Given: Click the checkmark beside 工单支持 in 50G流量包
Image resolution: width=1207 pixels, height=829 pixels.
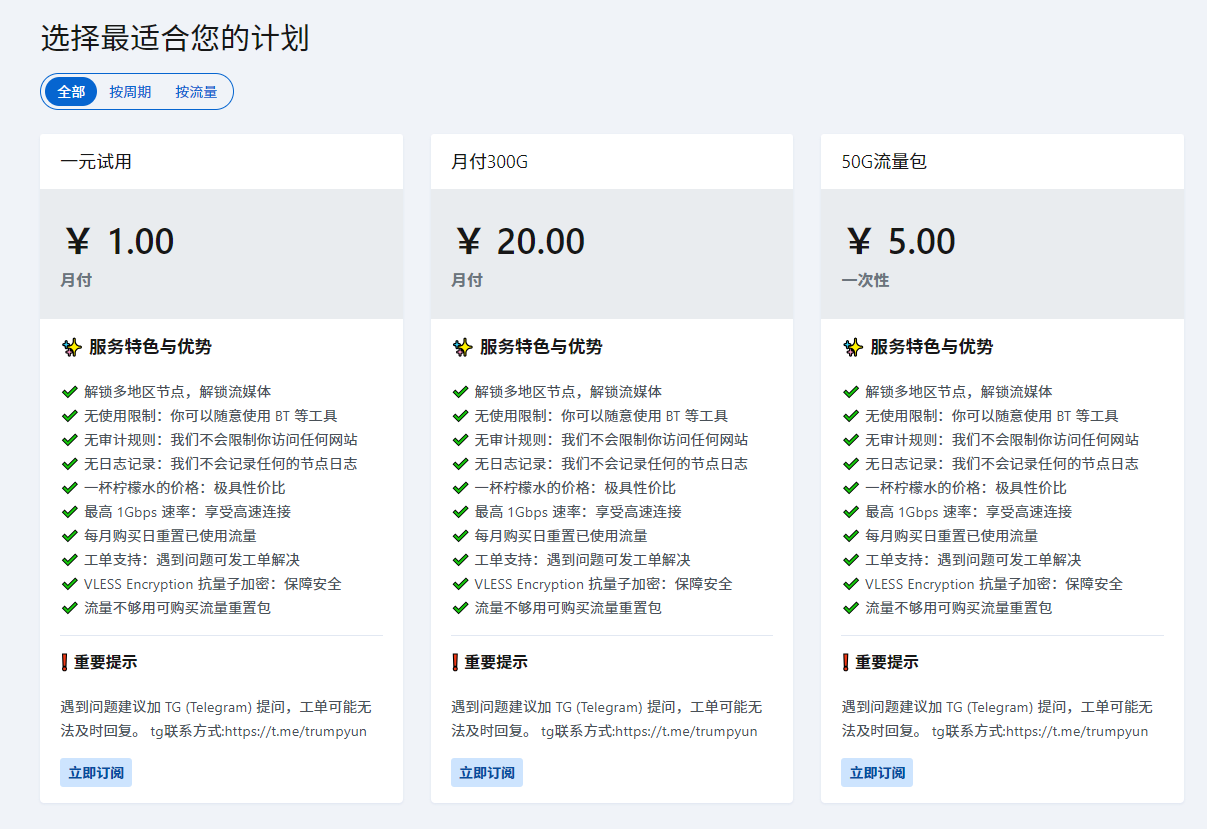Looking at the screenshot, I should point(851,560).
